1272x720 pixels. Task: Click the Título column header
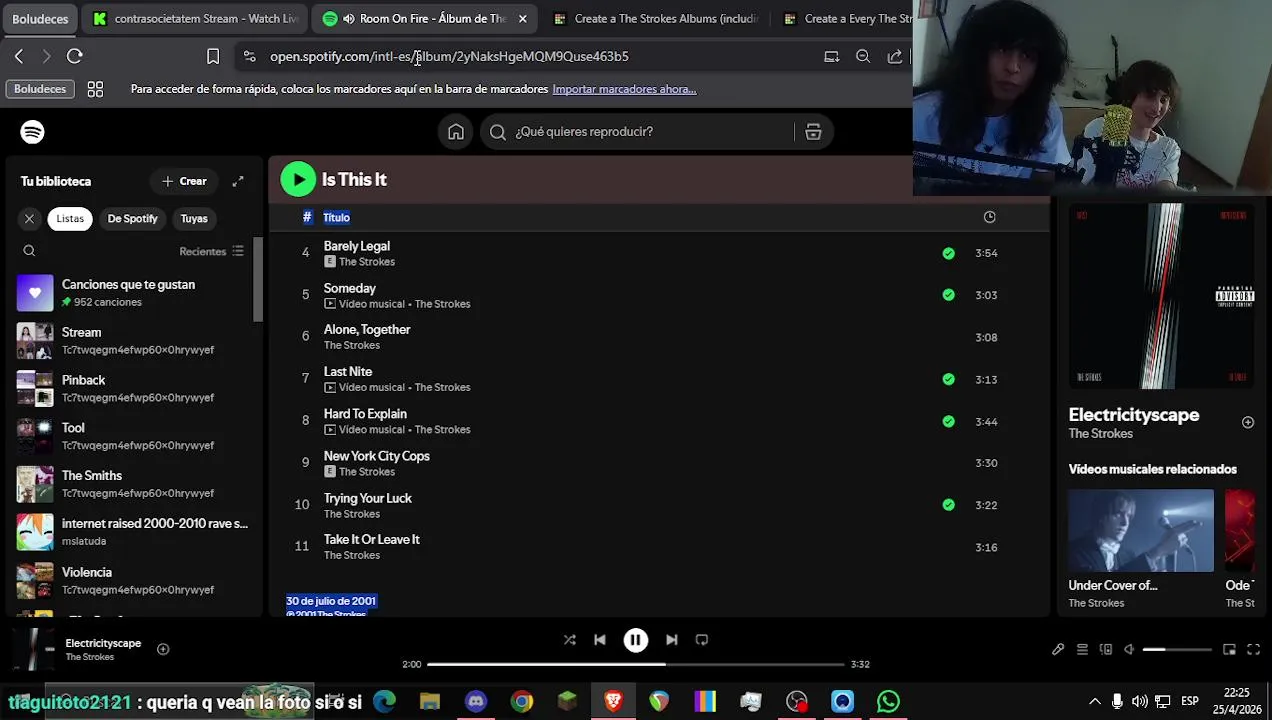(x=336, y=217)
